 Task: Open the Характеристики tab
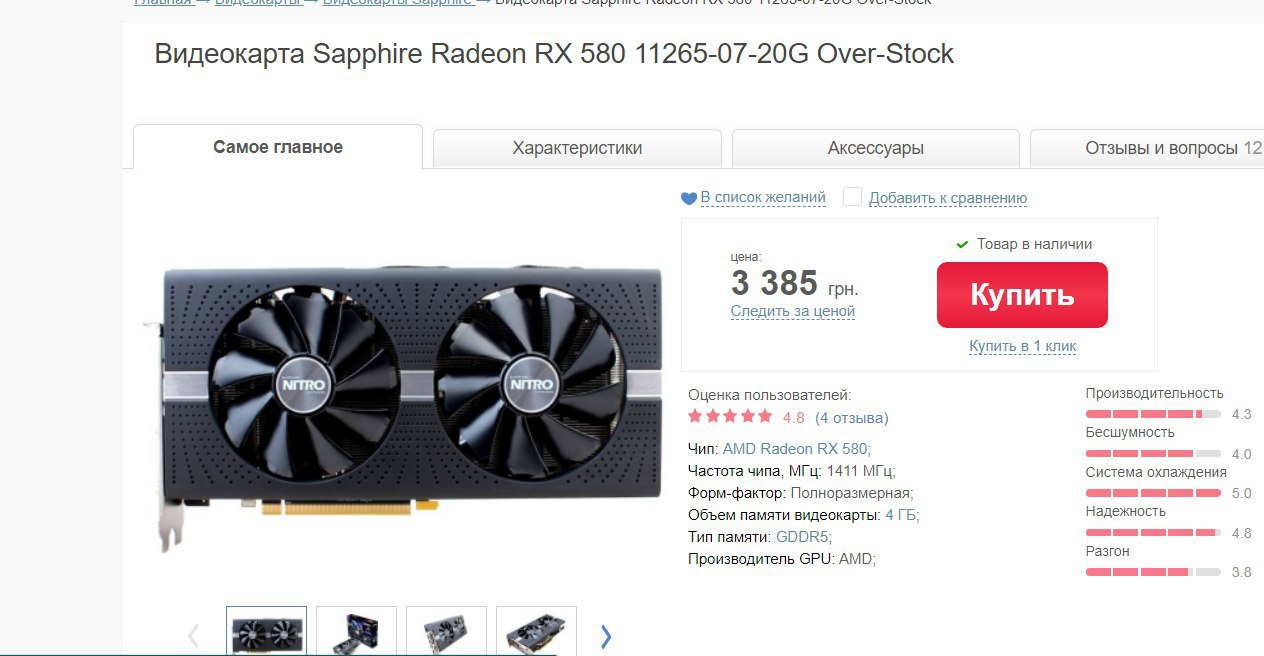point(577,148)
